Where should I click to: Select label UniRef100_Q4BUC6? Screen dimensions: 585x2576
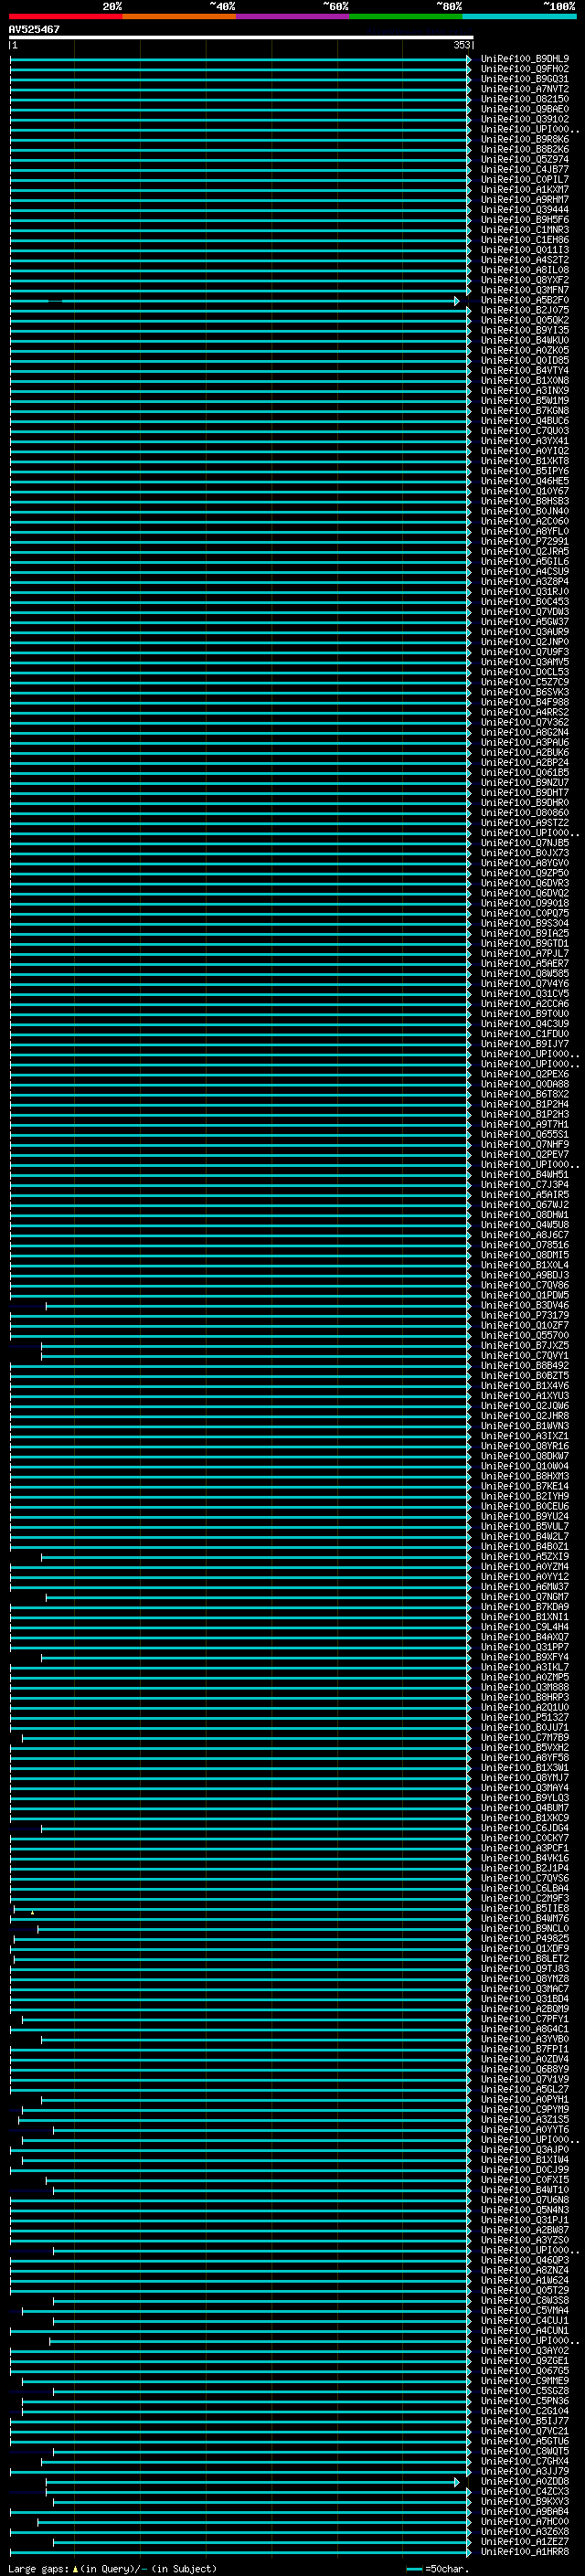coord(525,420)
